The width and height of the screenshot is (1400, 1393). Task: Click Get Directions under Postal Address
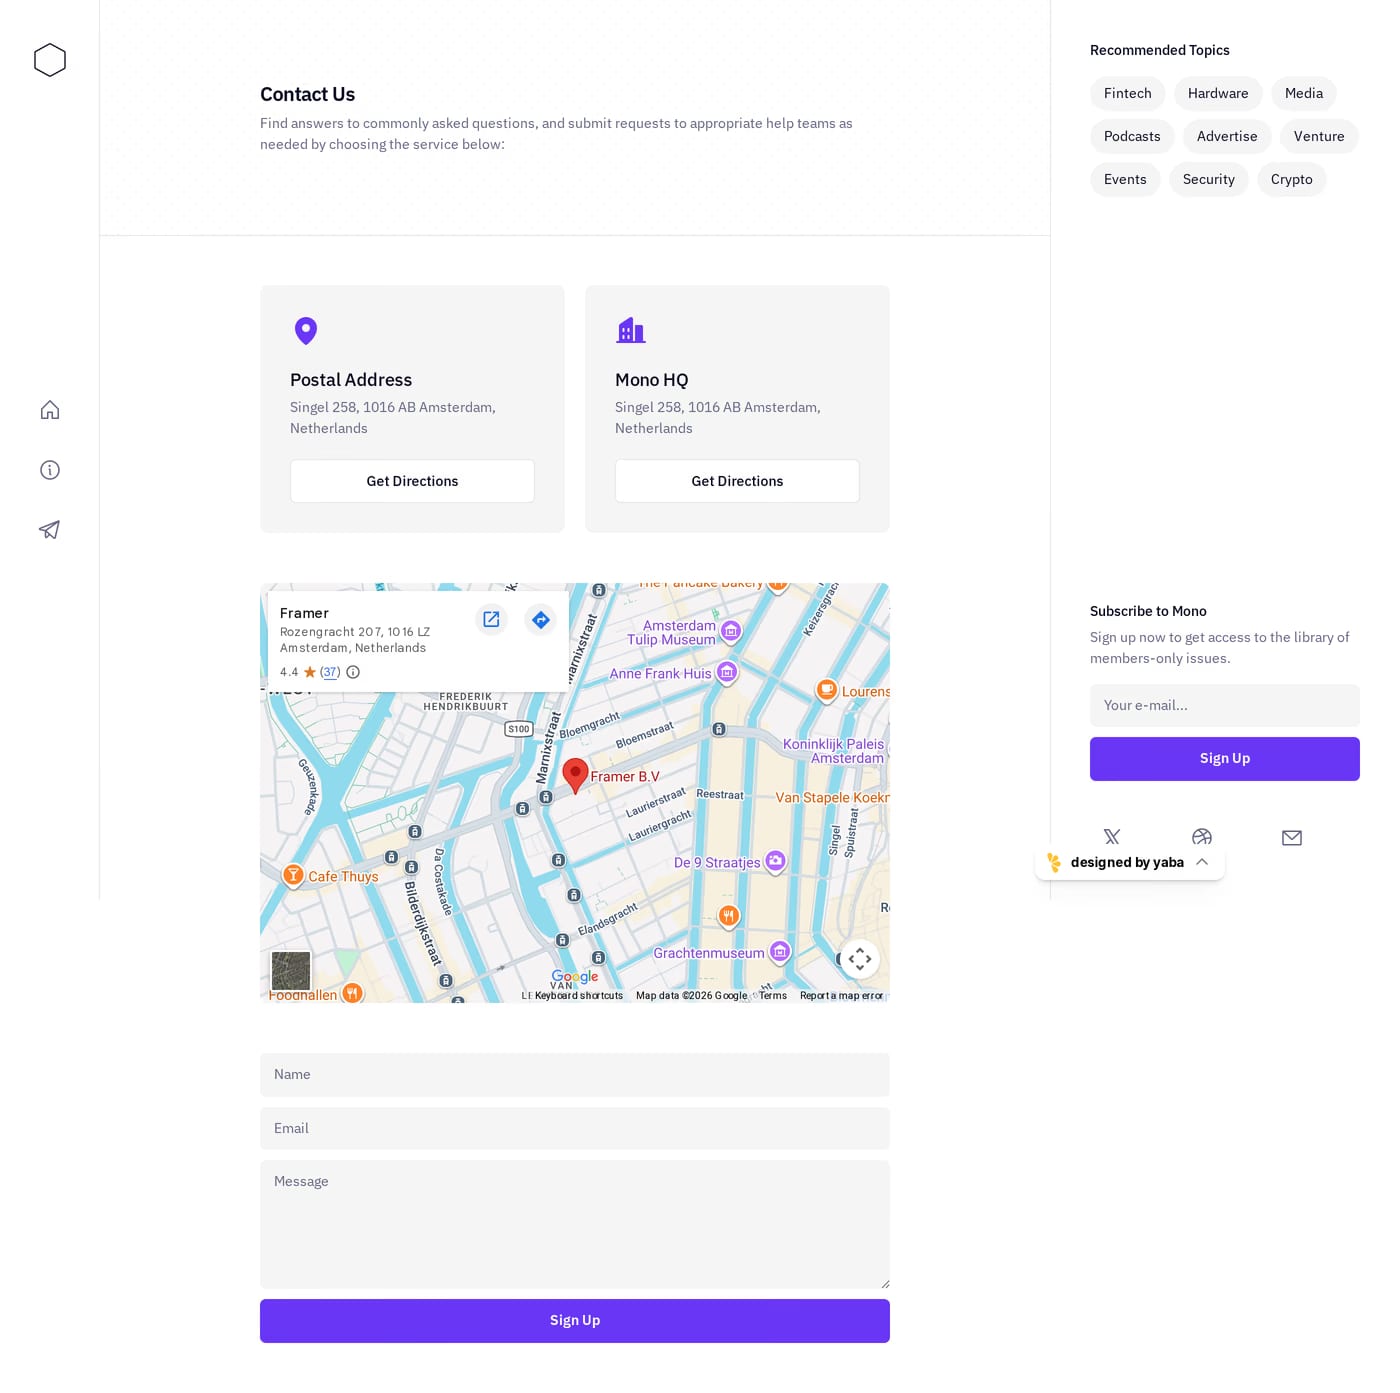coord(412,481)
